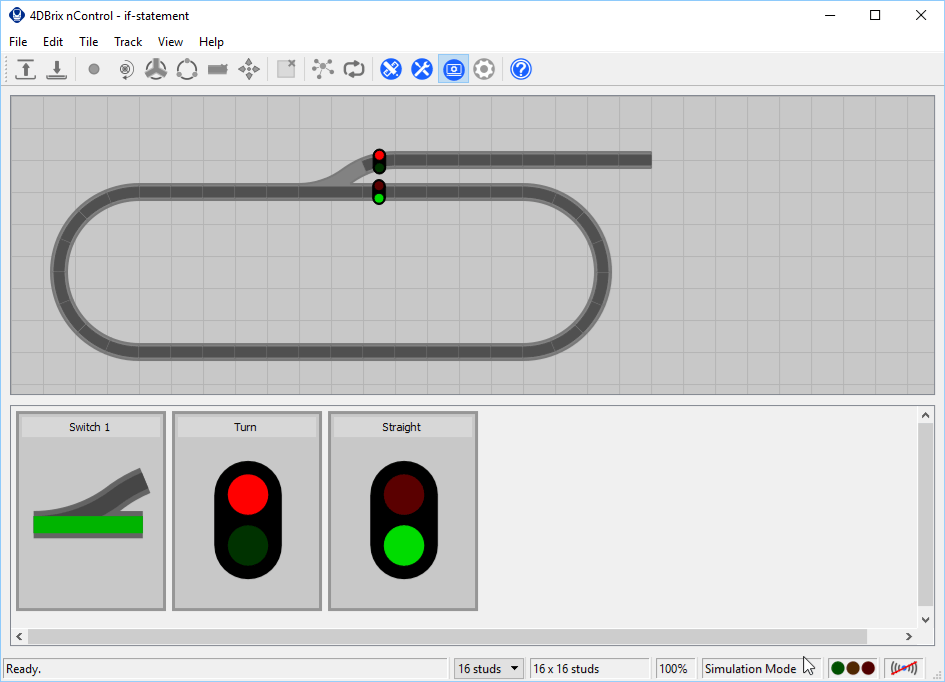945x682 pixels.
Task: Toggle the Turn traffic light tile
Action: coord(247,511)
